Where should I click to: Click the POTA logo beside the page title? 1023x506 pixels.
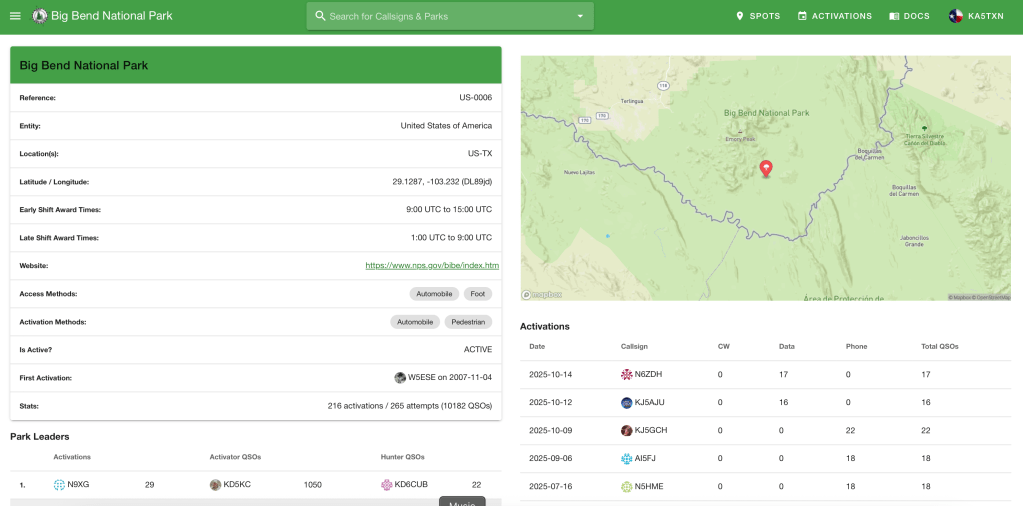click(40, 16)
